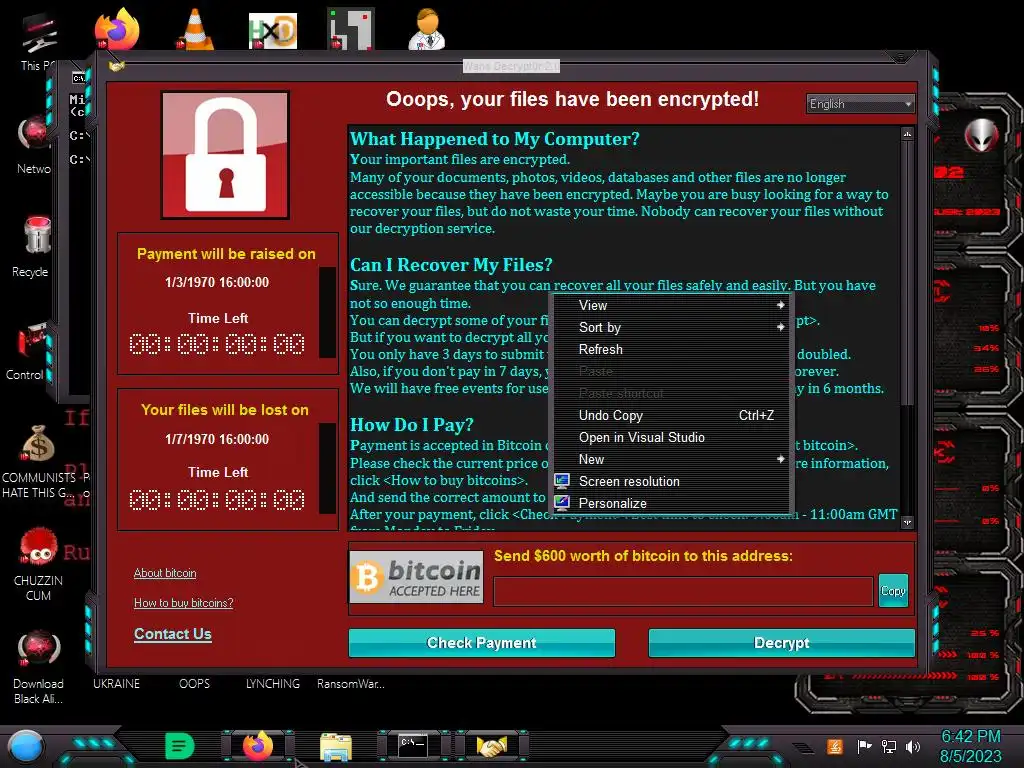Open the Control panel desktop icon

(x=27, y=351)
